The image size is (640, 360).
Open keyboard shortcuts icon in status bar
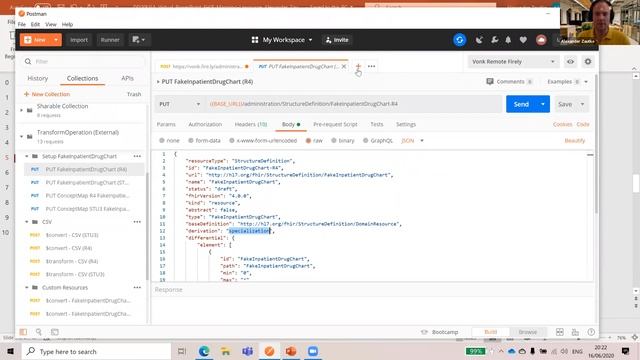(x=575, y=332)
